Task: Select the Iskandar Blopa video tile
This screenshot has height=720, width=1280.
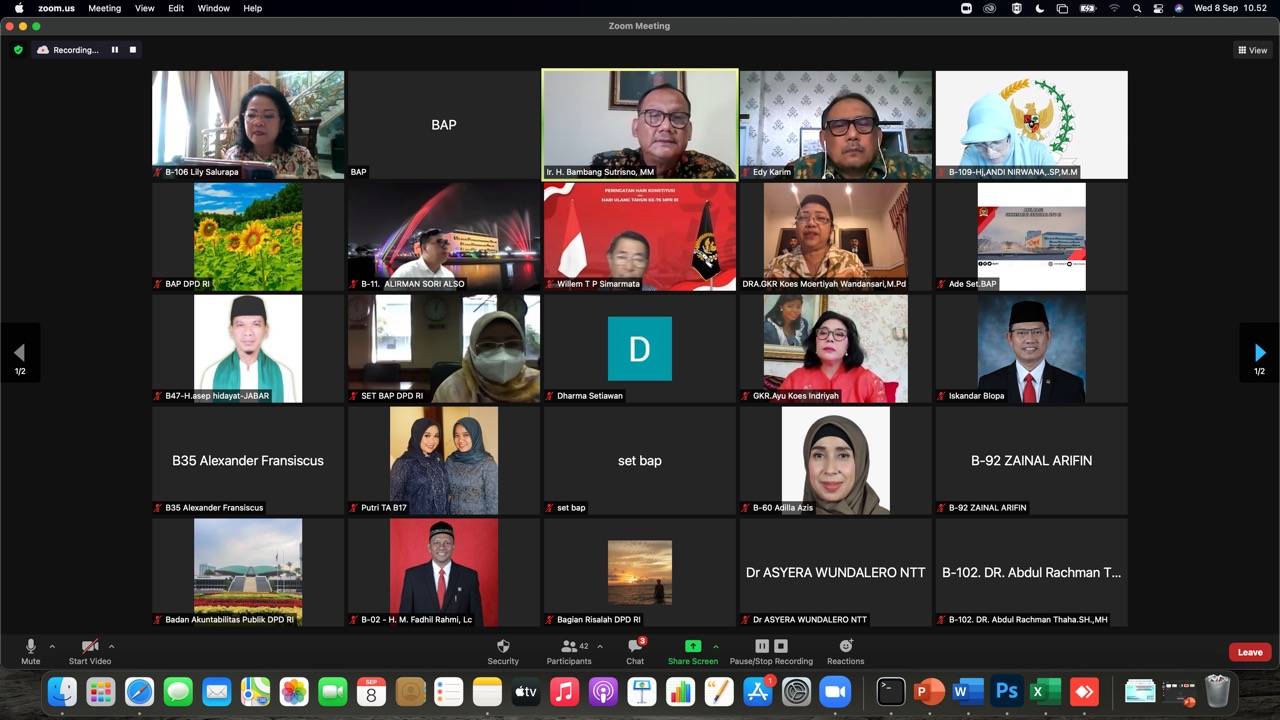Action: (x=1031, y=348)
